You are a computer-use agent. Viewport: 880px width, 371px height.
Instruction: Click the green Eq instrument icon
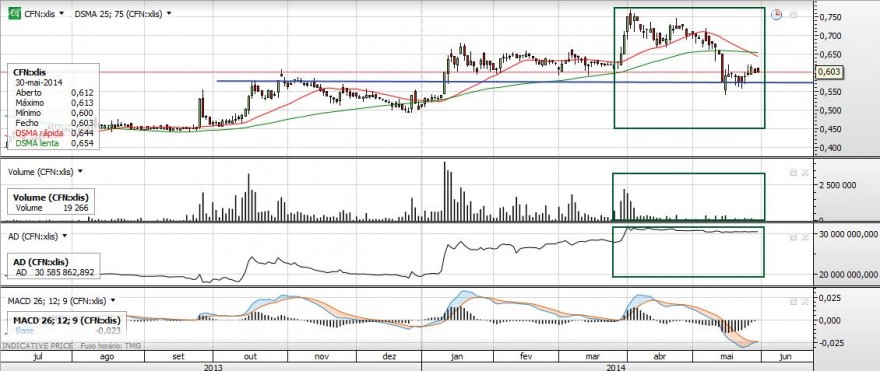pyautogui.click(x=15, y=13)
